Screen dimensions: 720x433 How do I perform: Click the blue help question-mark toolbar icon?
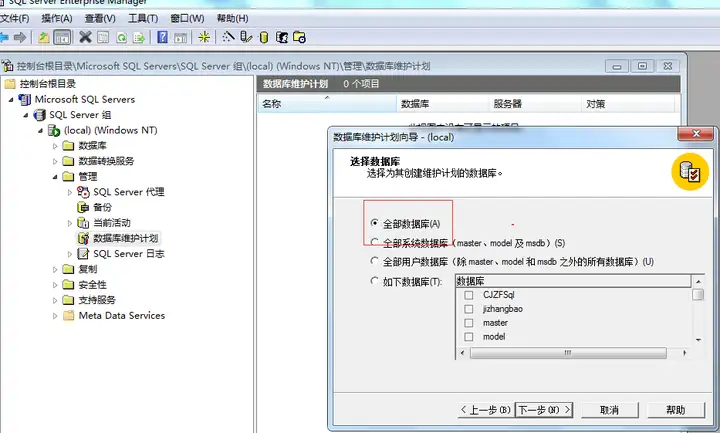point(162,37)
